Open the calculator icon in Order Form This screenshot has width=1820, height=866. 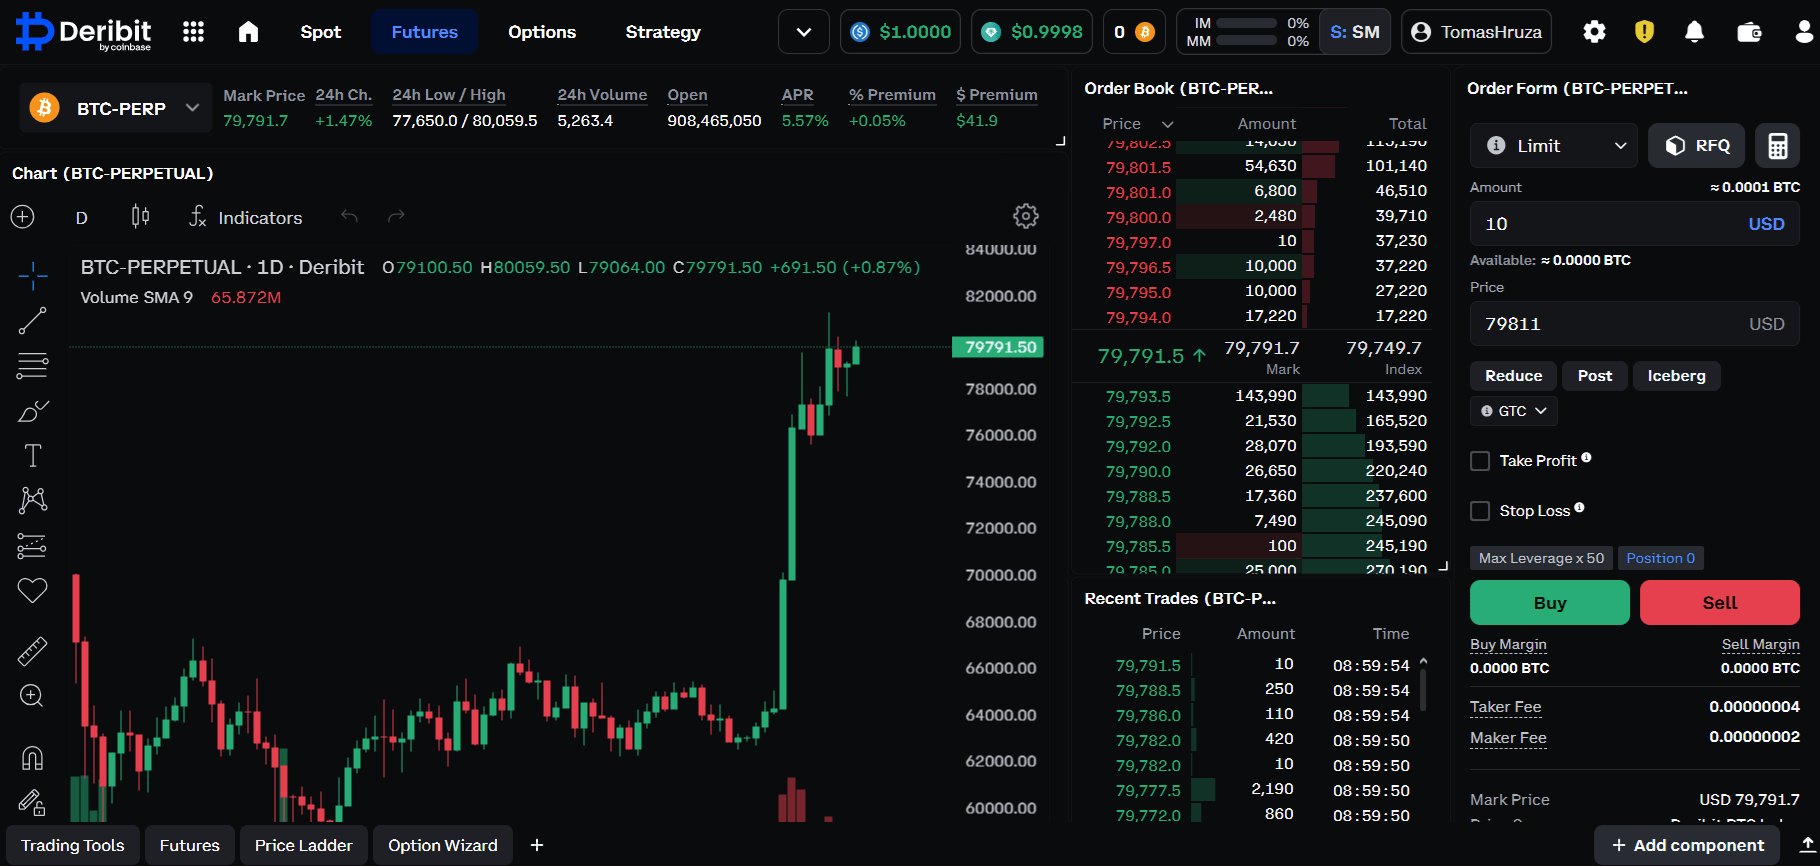(x=1777, y=146)
